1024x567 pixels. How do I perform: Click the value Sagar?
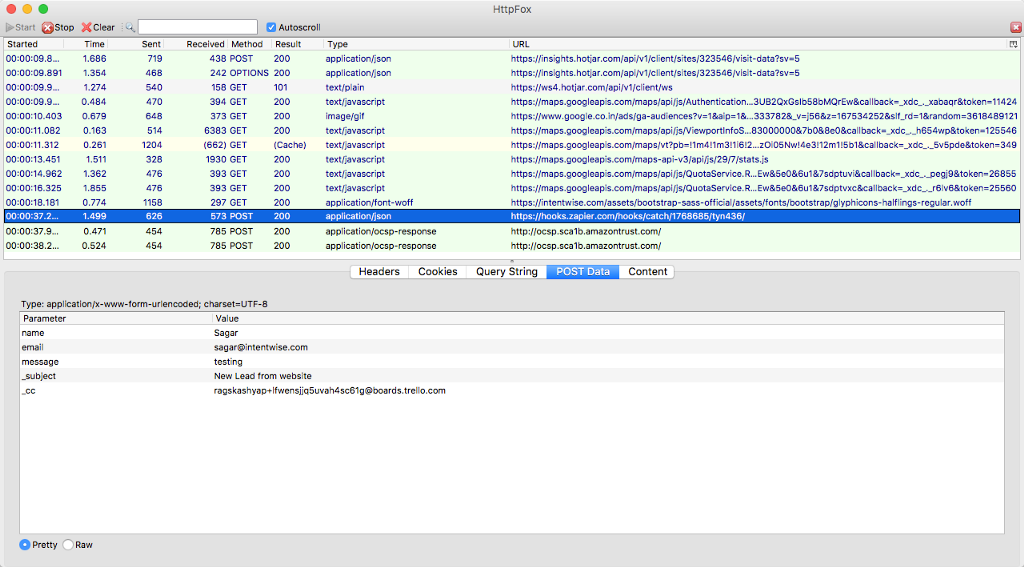[226, 333]
